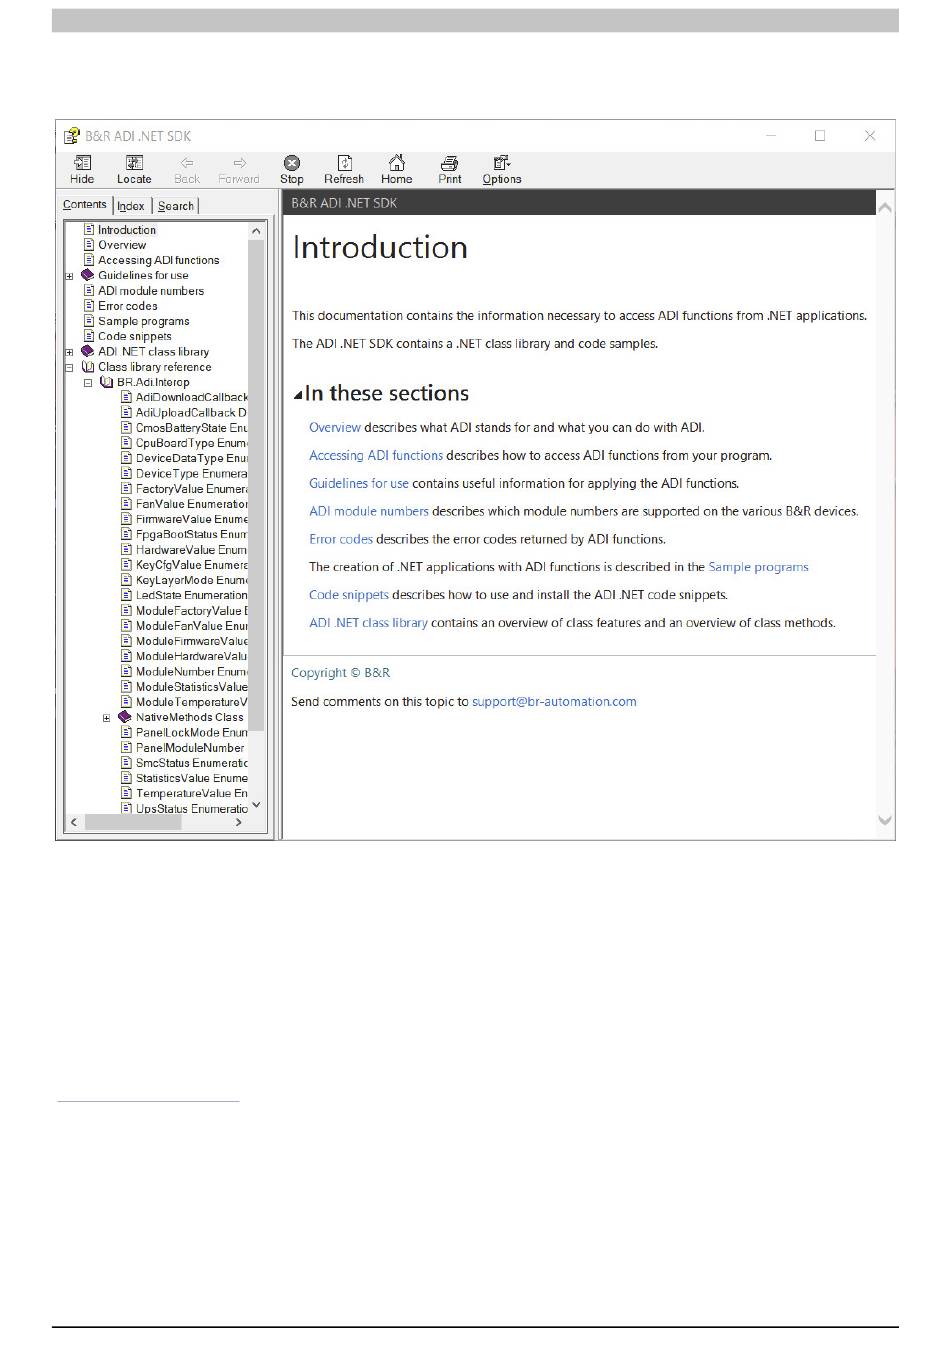Viewport: 950px width, 1369px height.
Task: Click the page icon beside ModuleNumber Enumeration
Action: coord(127,671)
